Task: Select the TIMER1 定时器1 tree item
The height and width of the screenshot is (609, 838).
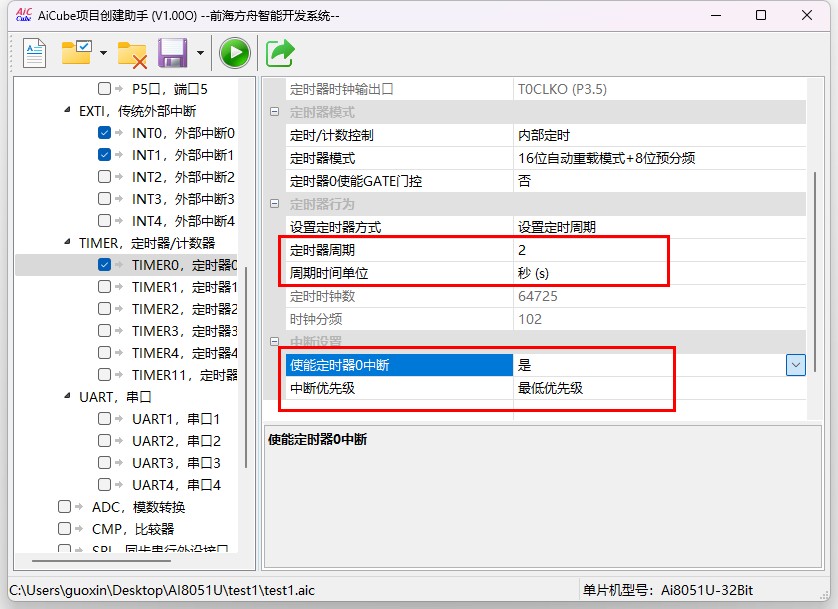Action: tap(184, 287)
